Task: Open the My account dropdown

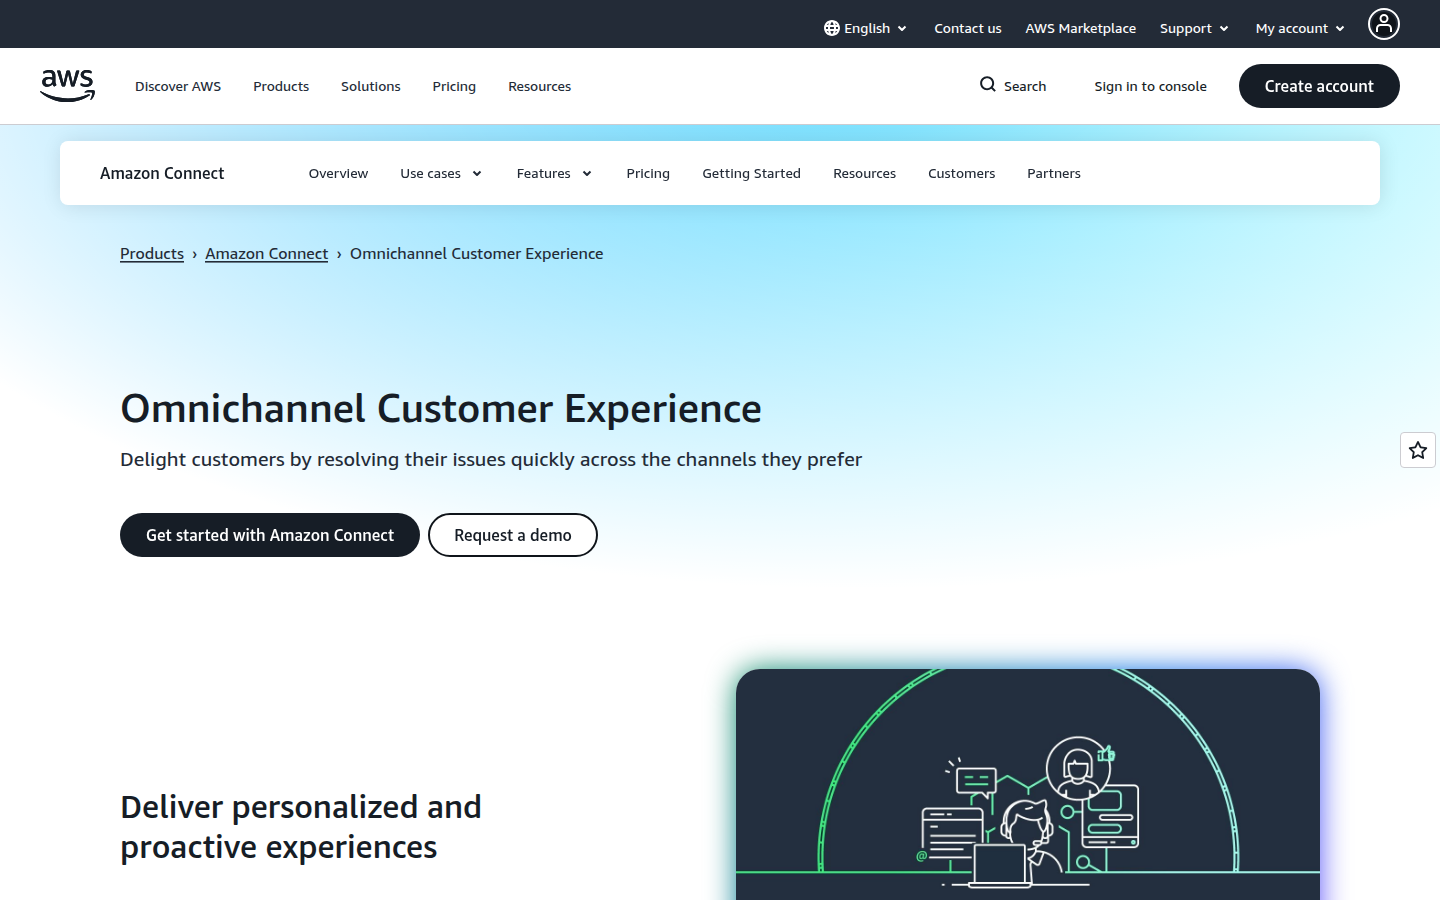Action: [x=1299, y=28]
